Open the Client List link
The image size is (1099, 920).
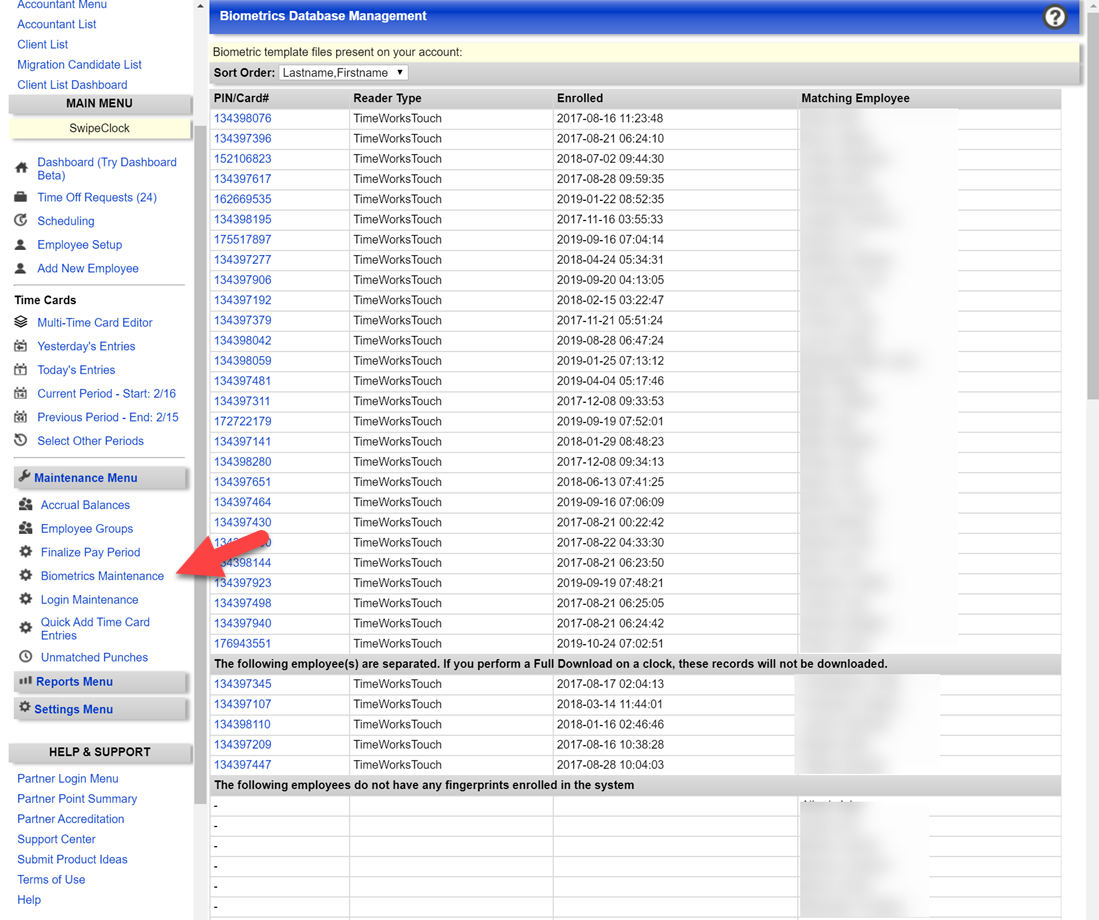(x=42, y=44)
